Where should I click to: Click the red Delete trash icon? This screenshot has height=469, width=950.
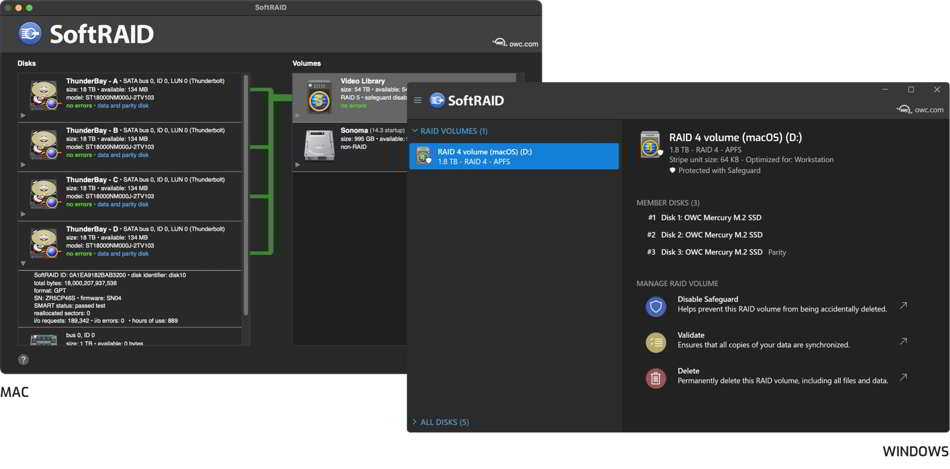click(x=656, y=378)
